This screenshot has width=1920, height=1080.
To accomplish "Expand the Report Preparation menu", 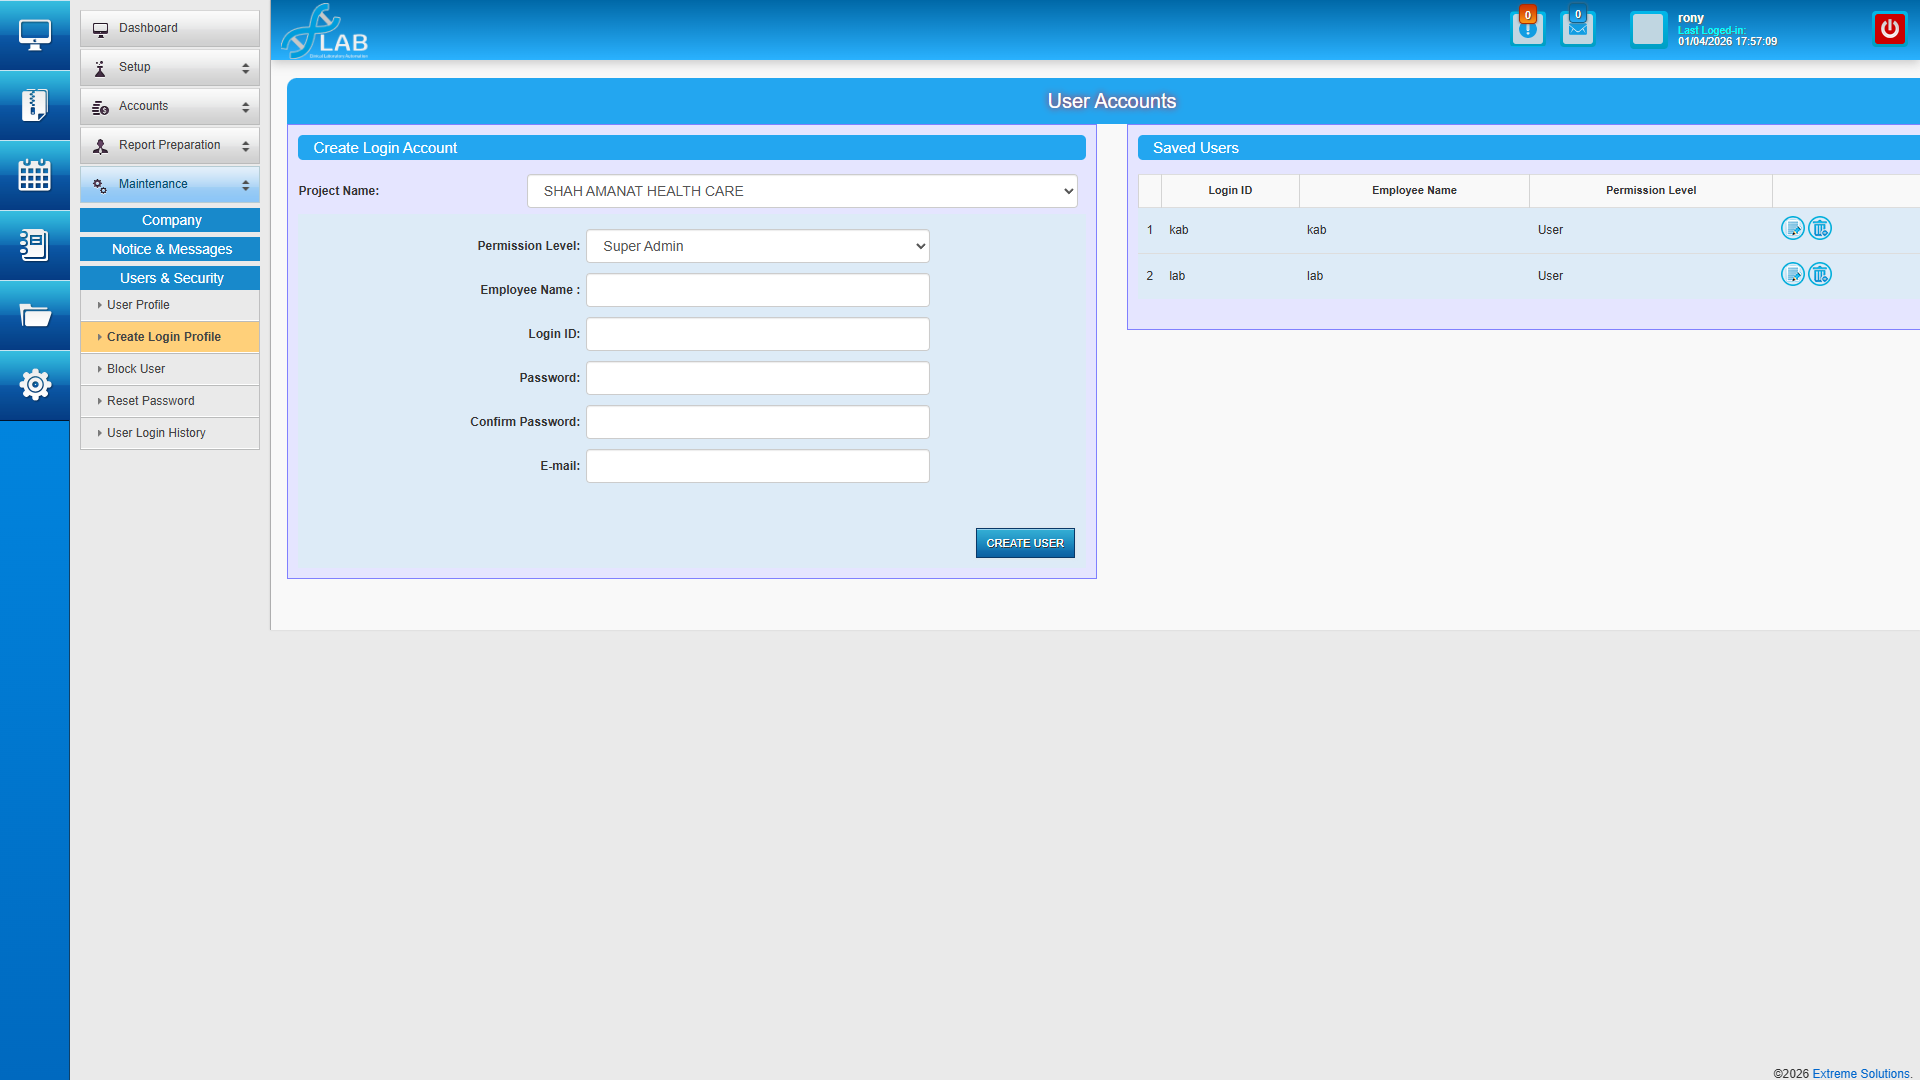I will [x=169, y=145].
